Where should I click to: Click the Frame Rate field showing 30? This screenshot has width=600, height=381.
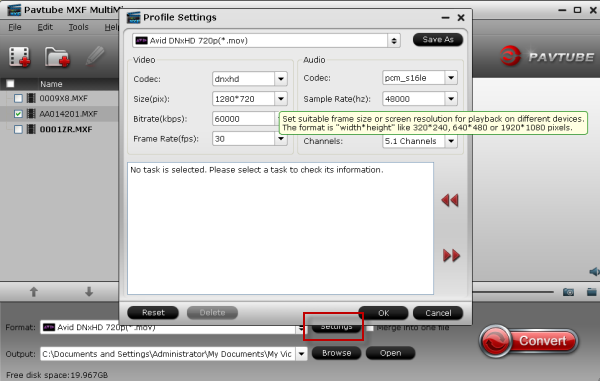pos(243,138)
